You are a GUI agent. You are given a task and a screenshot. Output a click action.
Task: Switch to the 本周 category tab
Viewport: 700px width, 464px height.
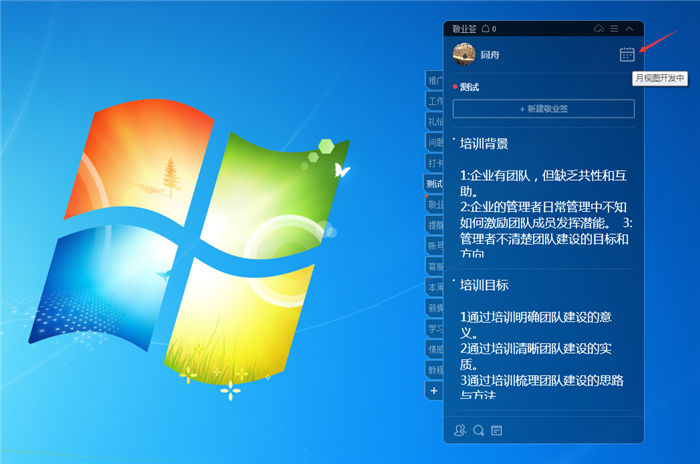click(x=434, y=287)
